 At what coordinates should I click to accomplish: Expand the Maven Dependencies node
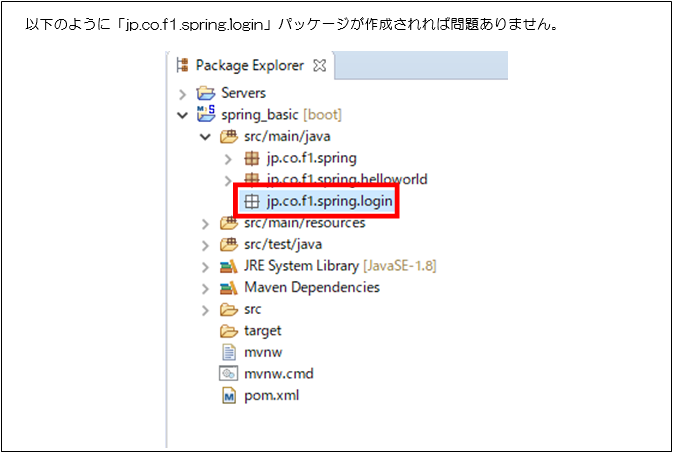pos(205,288)
